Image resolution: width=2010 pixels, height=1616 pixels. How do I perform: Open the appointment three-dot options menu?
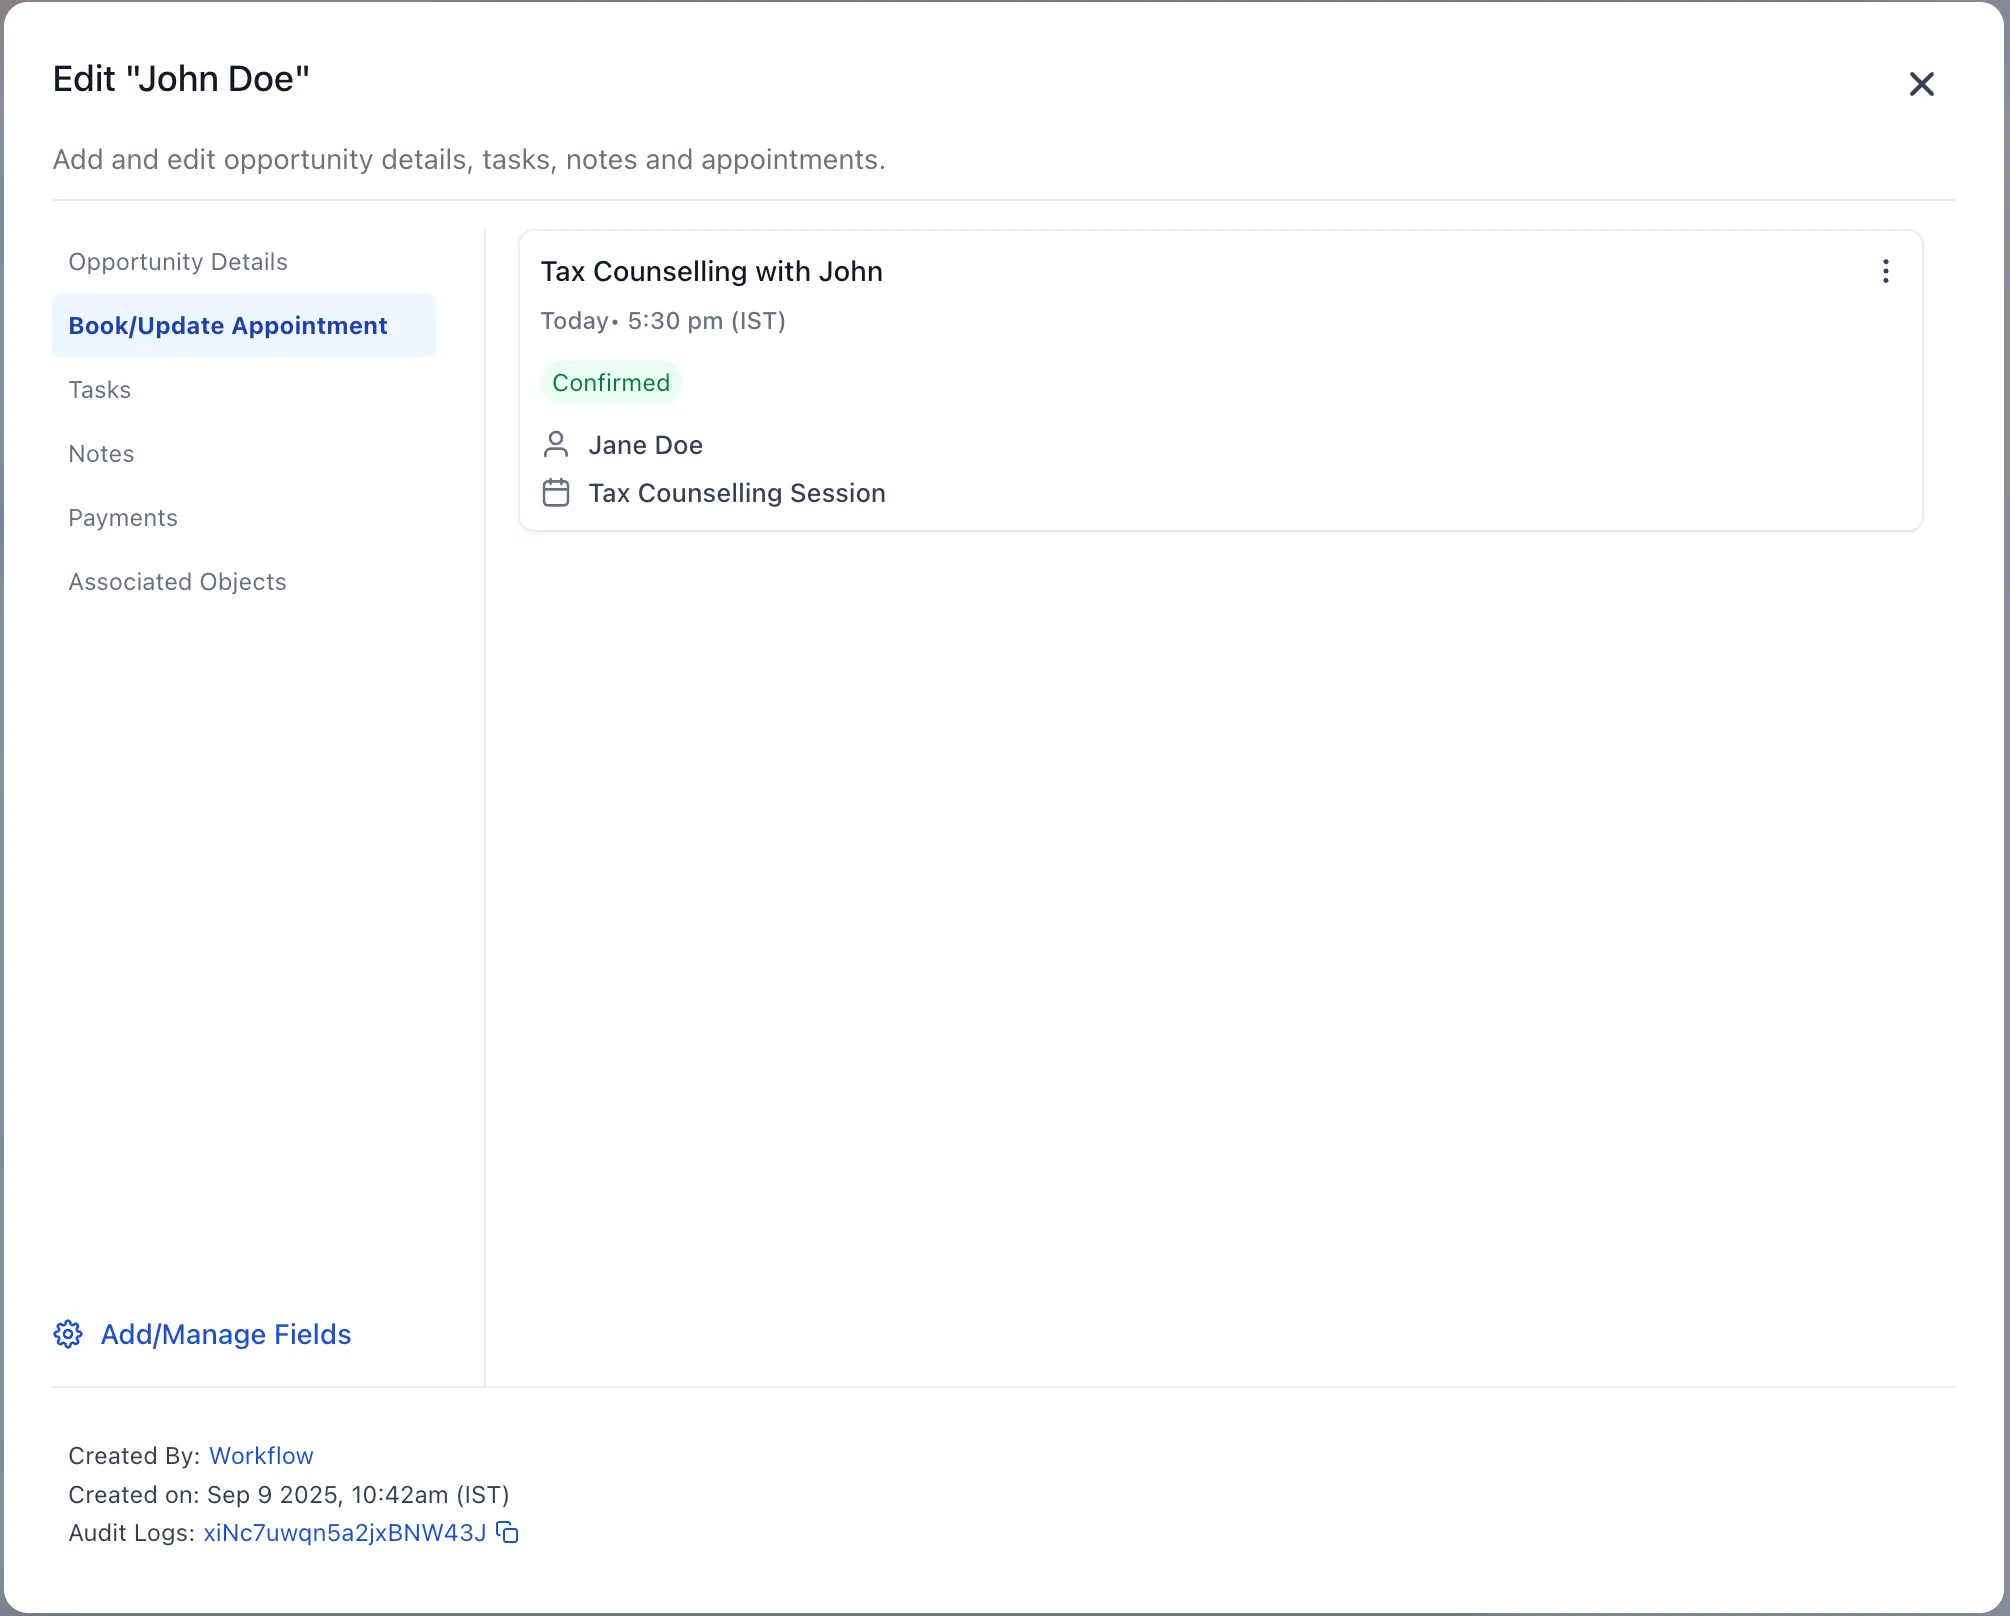pyautogui.click(x=1884, y=270)
